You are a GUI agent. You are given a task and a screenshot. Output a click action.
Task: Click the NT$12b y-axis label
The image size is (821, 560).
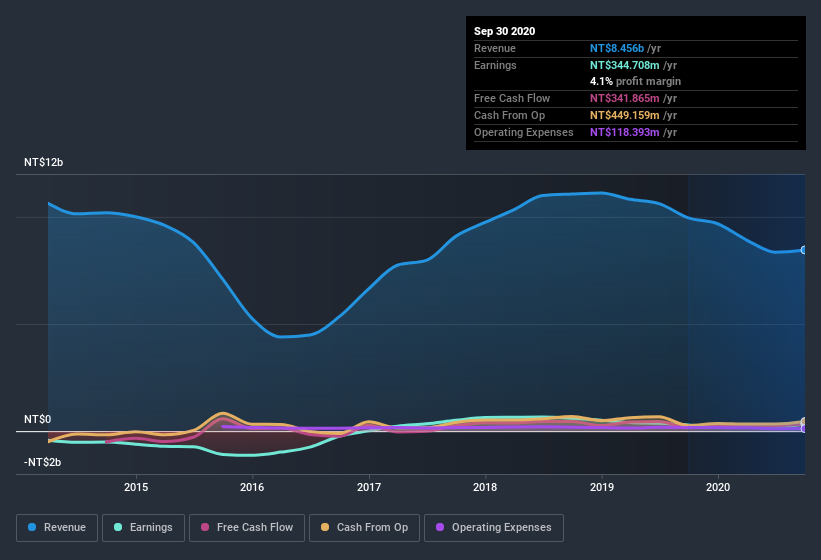43,162
